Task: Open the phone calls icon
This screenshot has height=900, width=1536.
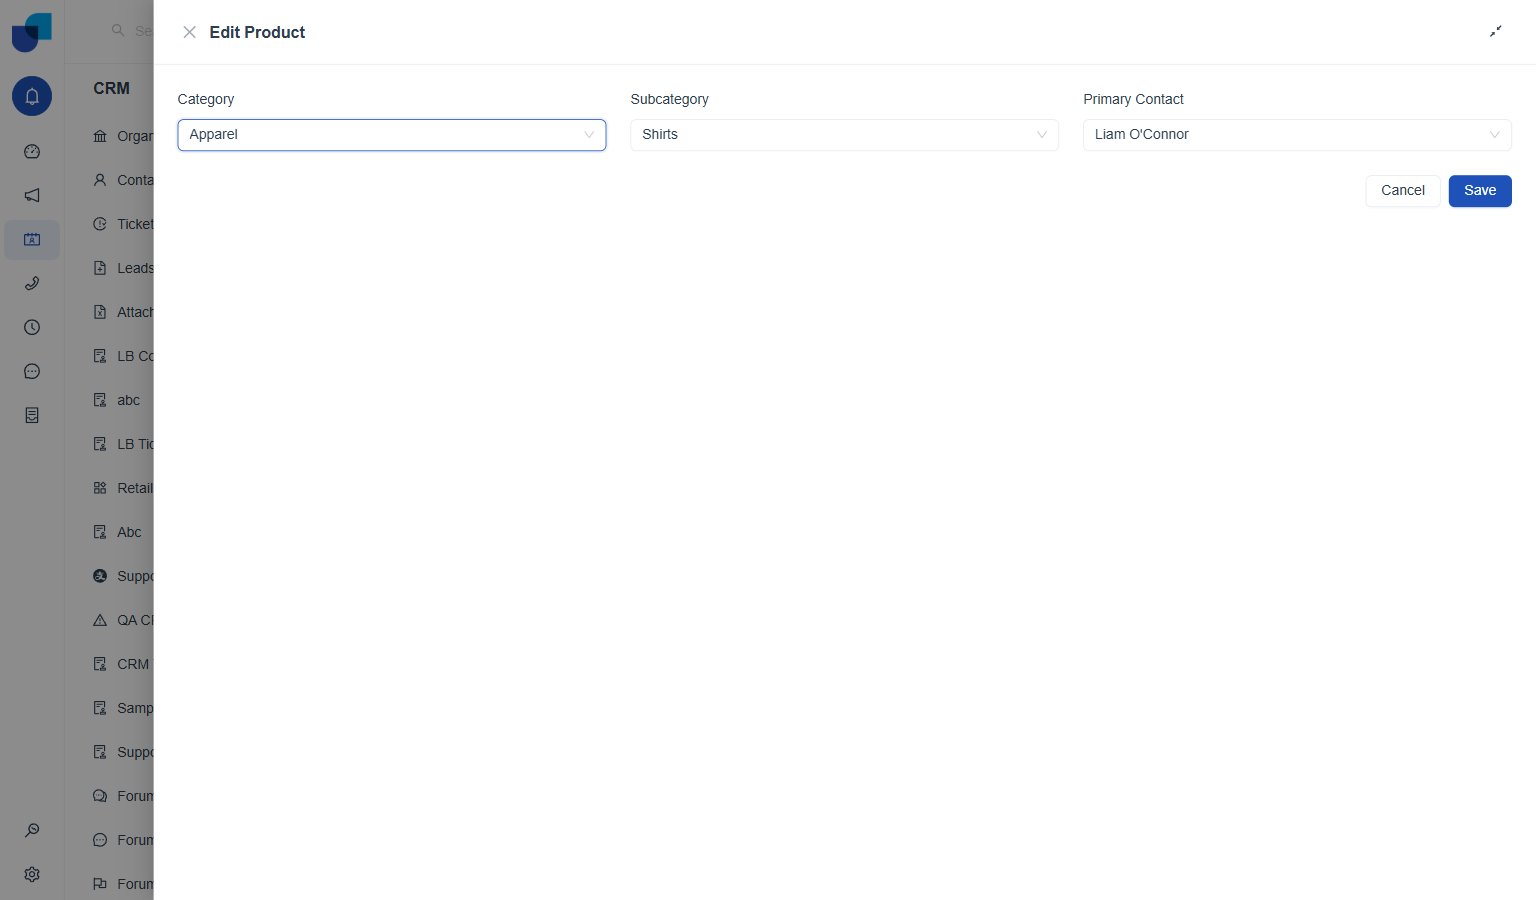Action: click(x=32, y=284)
